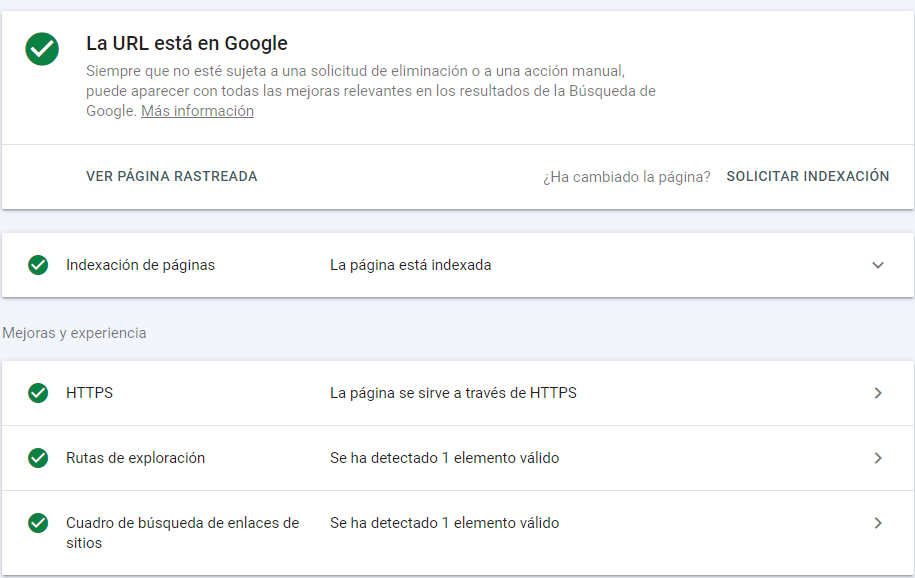Open Cuadro de búsqueda de enlaces de sitios label
This screenshot has height=578, width=915.
pyautogui.click(x=182, y=532)
